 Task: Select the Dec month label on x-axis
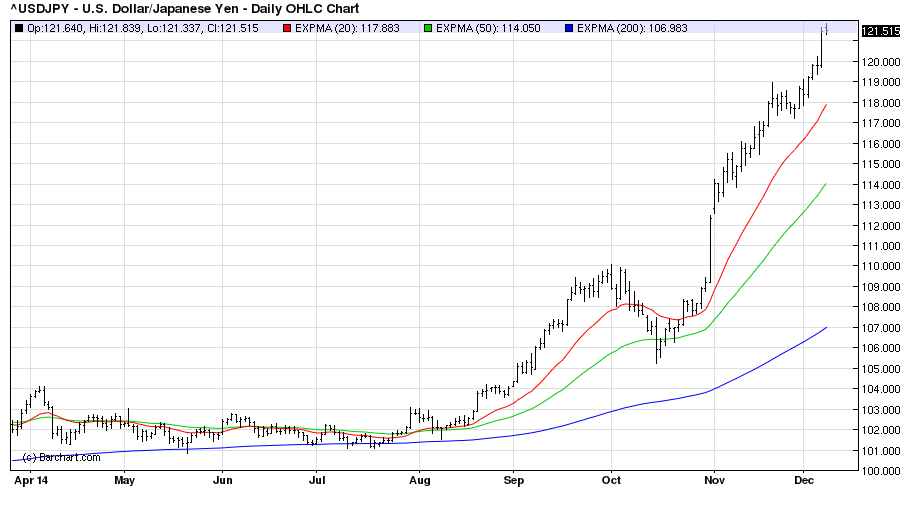click(803, 481)
